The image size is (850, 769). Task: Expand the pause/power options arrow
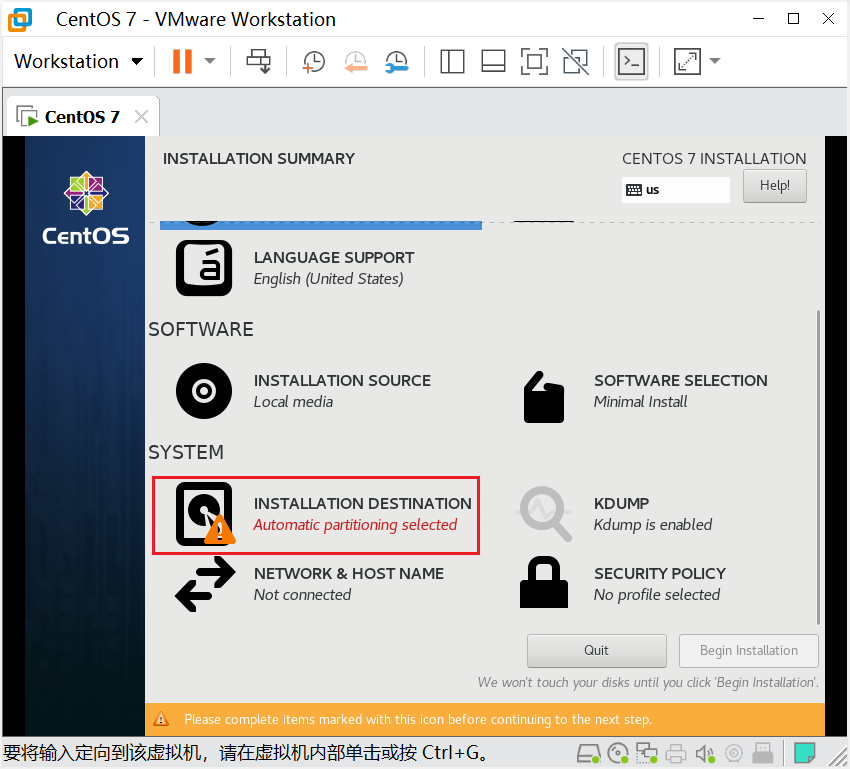(x=210, y=62)
